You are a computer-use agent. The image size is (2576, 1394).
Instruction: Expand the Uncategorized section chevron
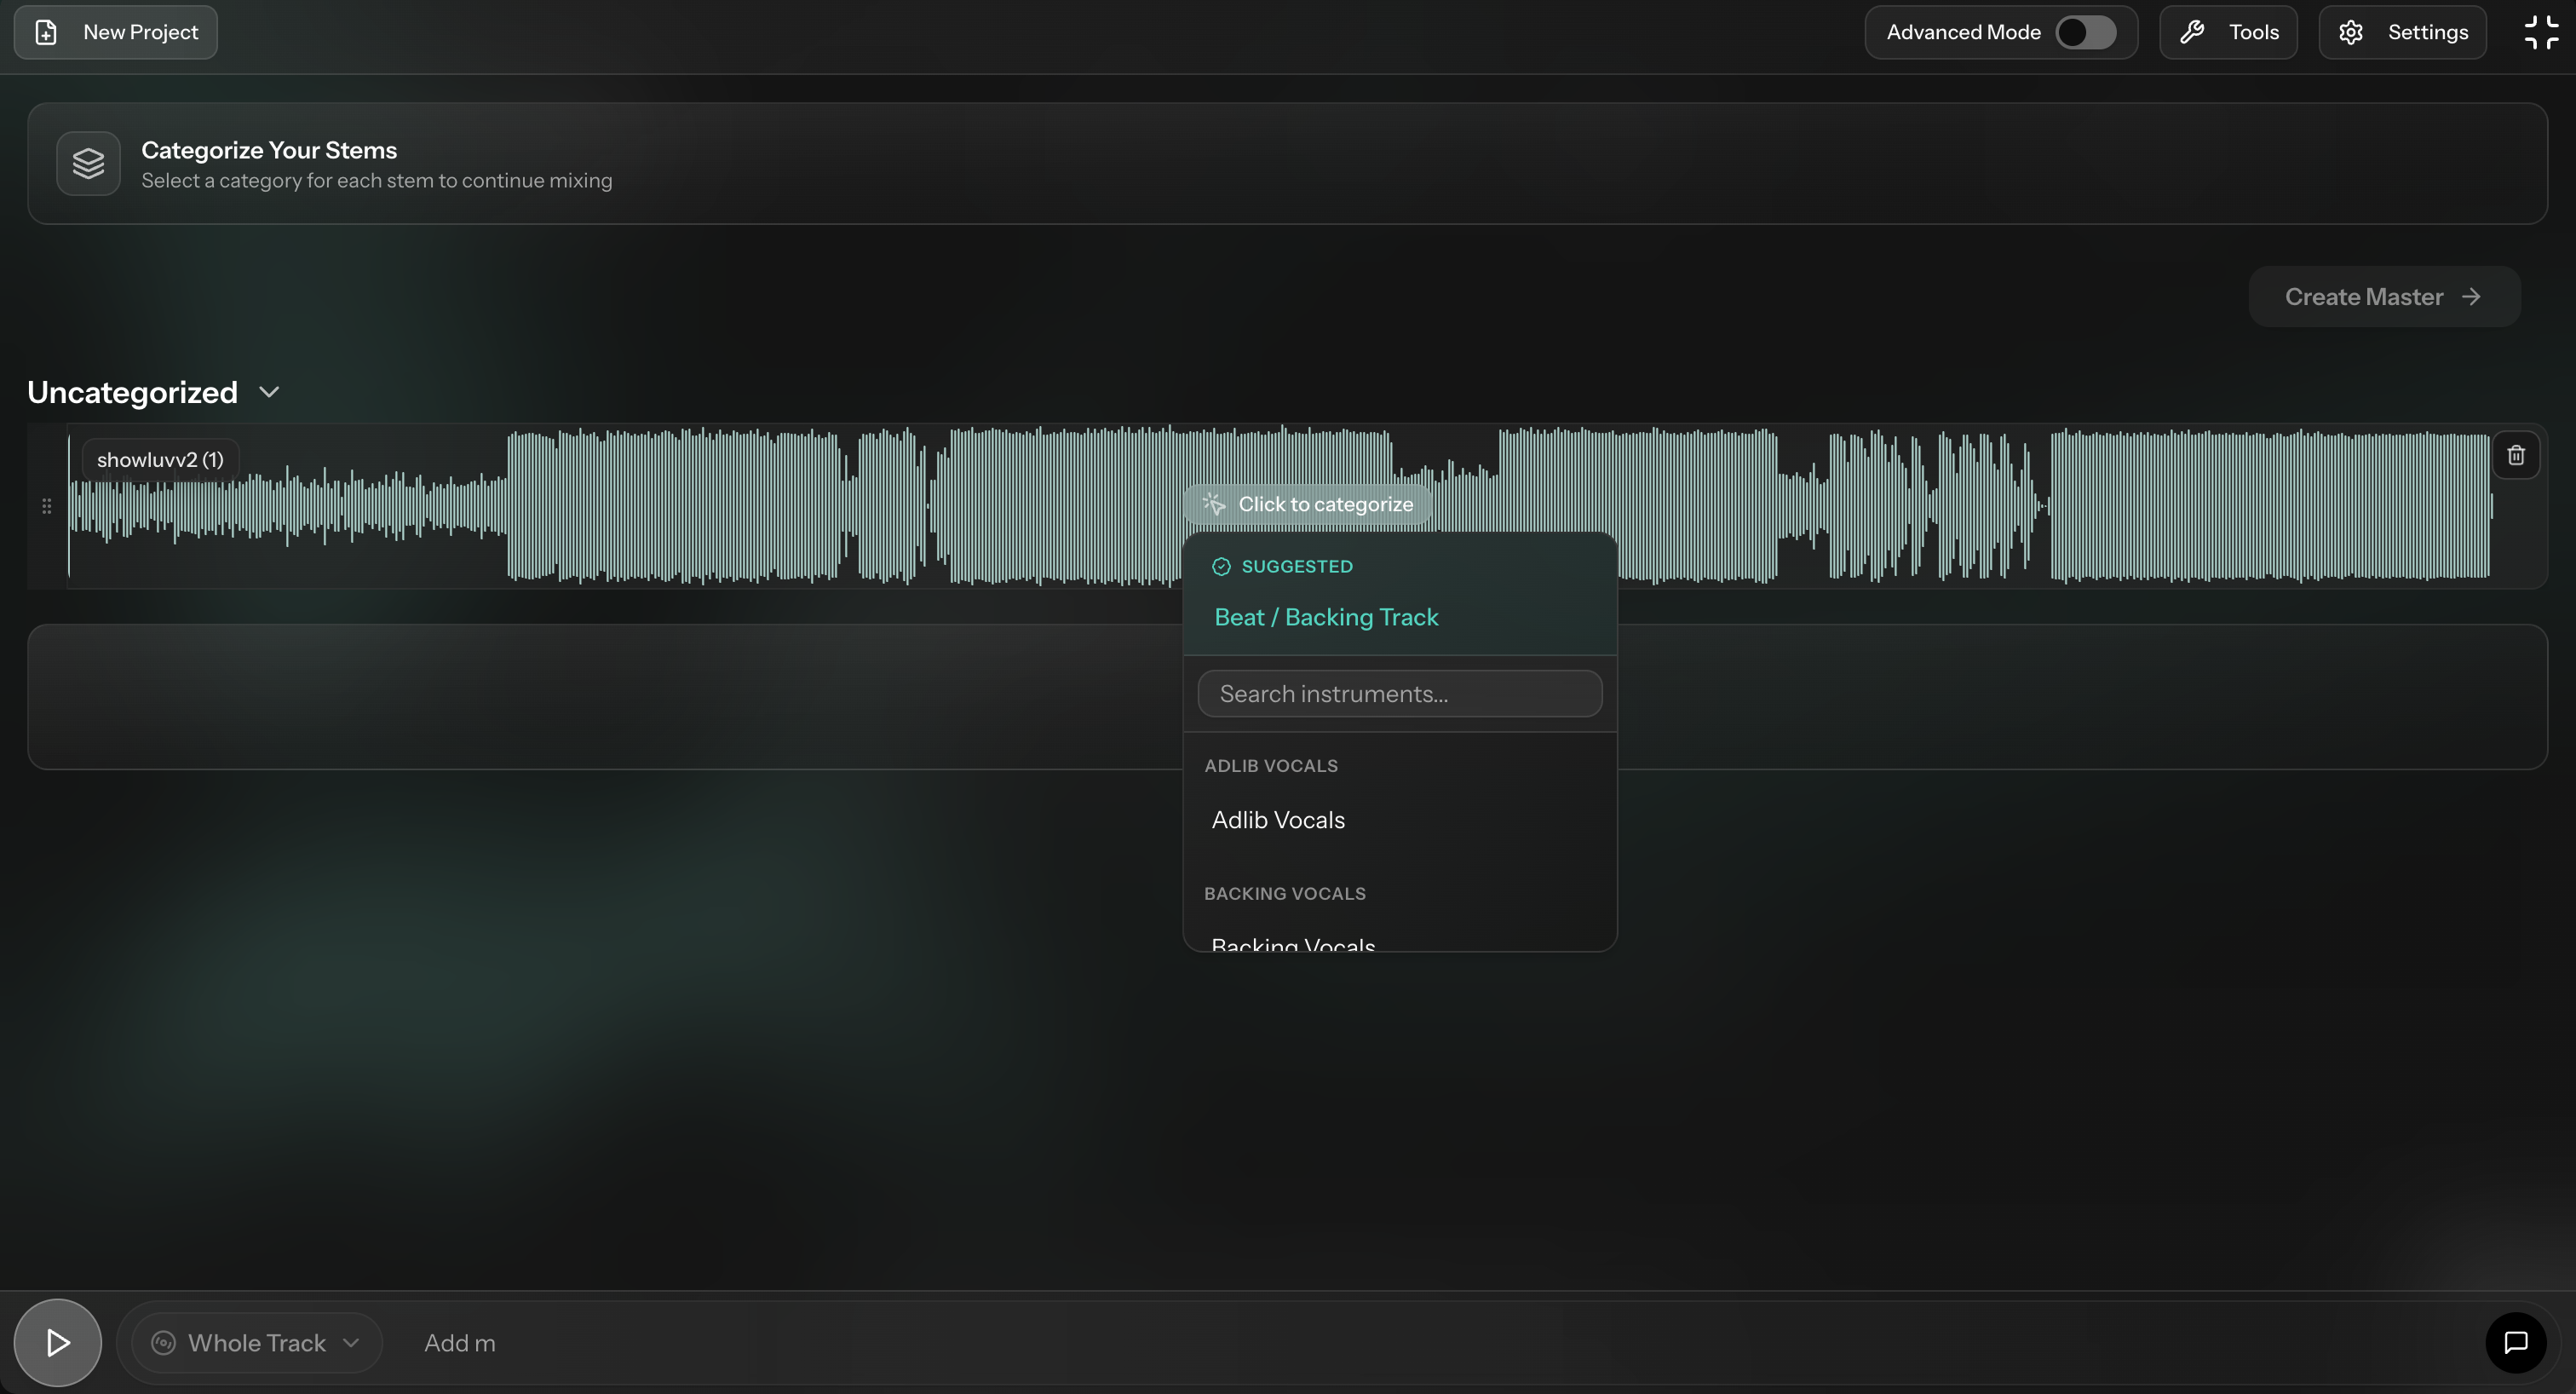point(268,392)
